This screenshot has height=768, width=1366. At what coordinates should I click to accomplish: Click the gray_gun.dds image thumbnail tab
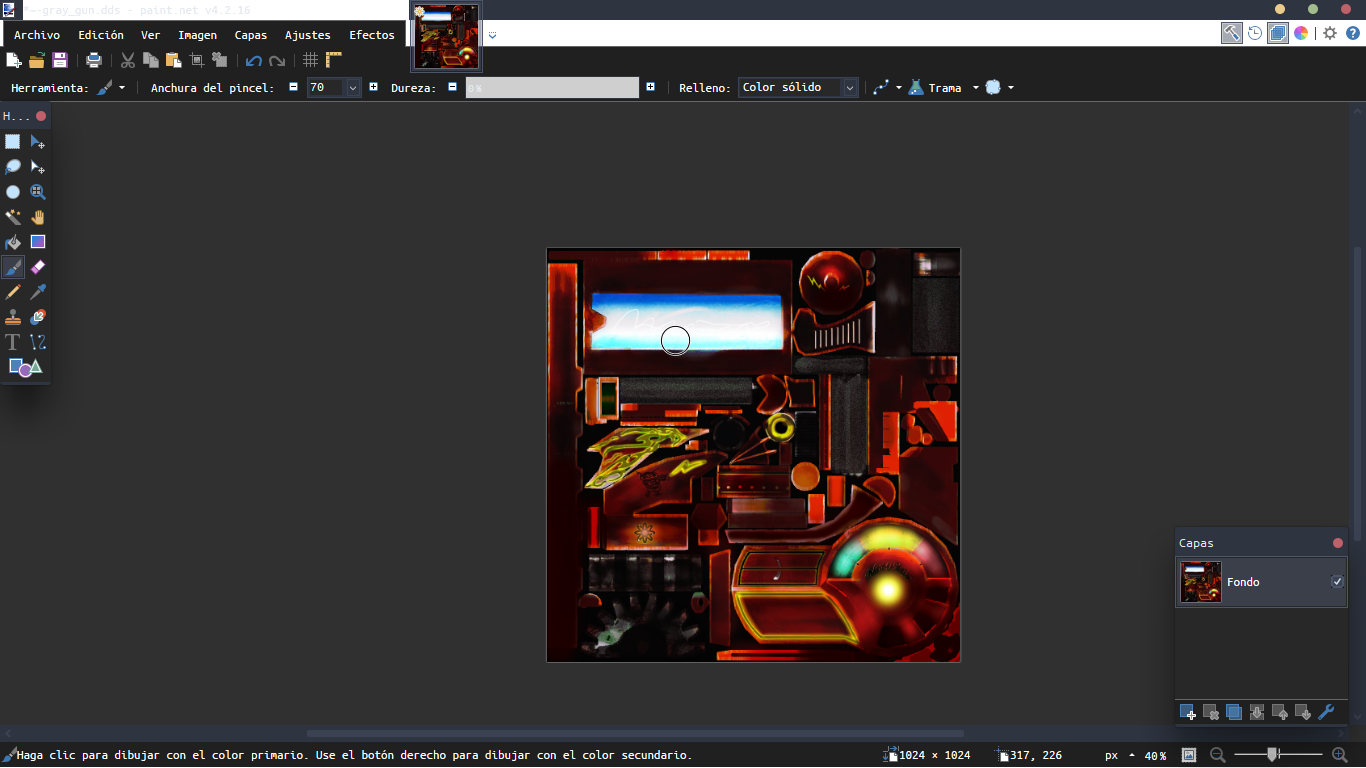446,37
